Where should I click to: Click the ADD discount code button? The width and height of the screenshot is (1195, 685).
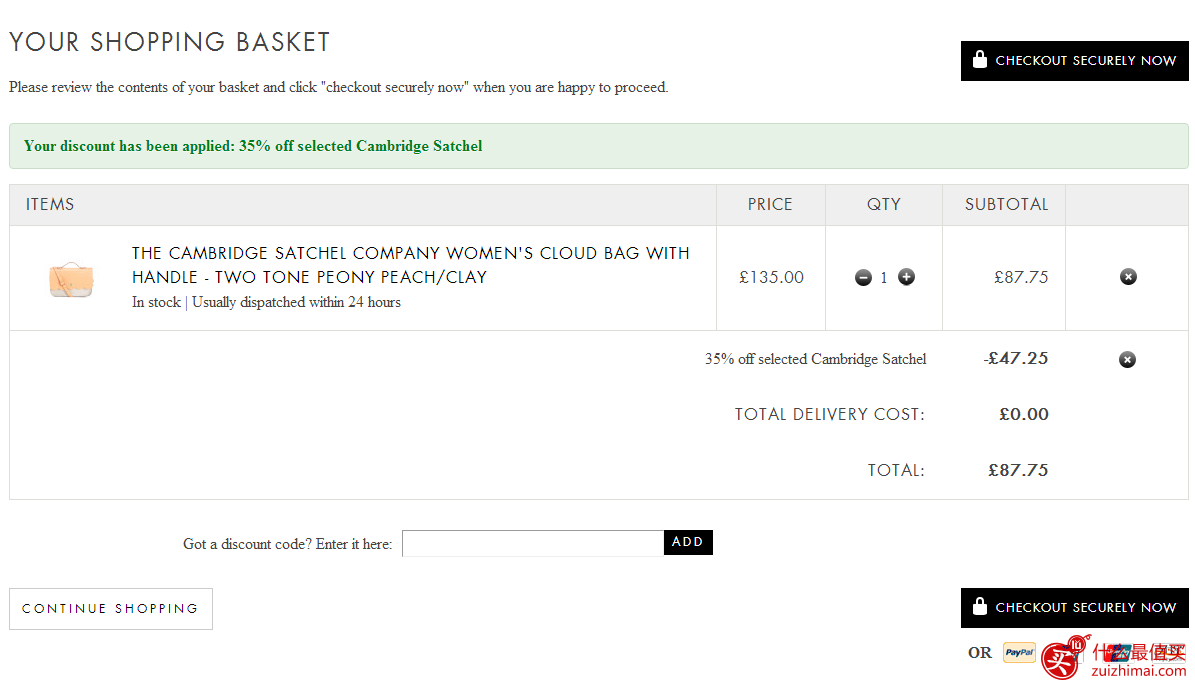point(688,543)
